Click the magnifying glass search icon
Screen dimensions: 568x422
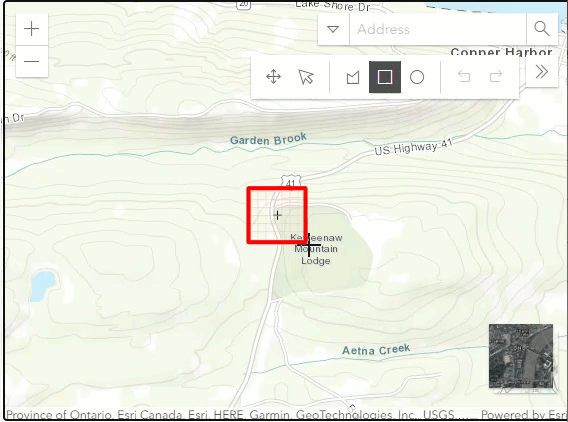(542, 29)
